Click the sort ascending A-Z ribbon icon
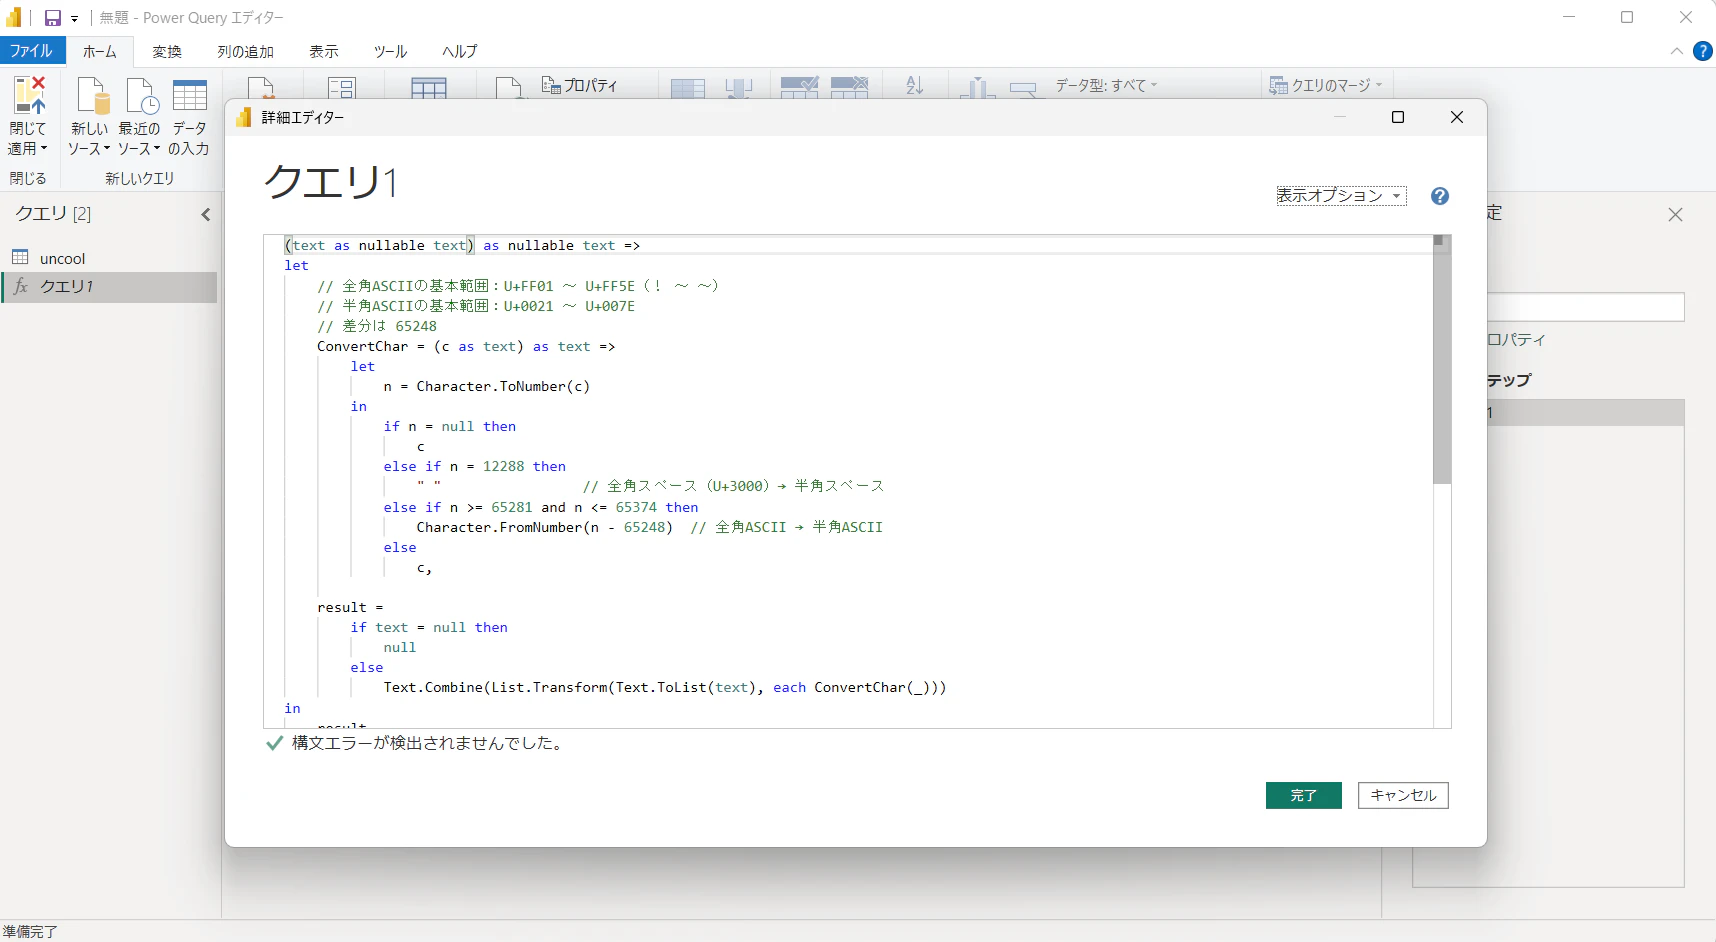Viewport: 1716px width, 942px height. 915,86
